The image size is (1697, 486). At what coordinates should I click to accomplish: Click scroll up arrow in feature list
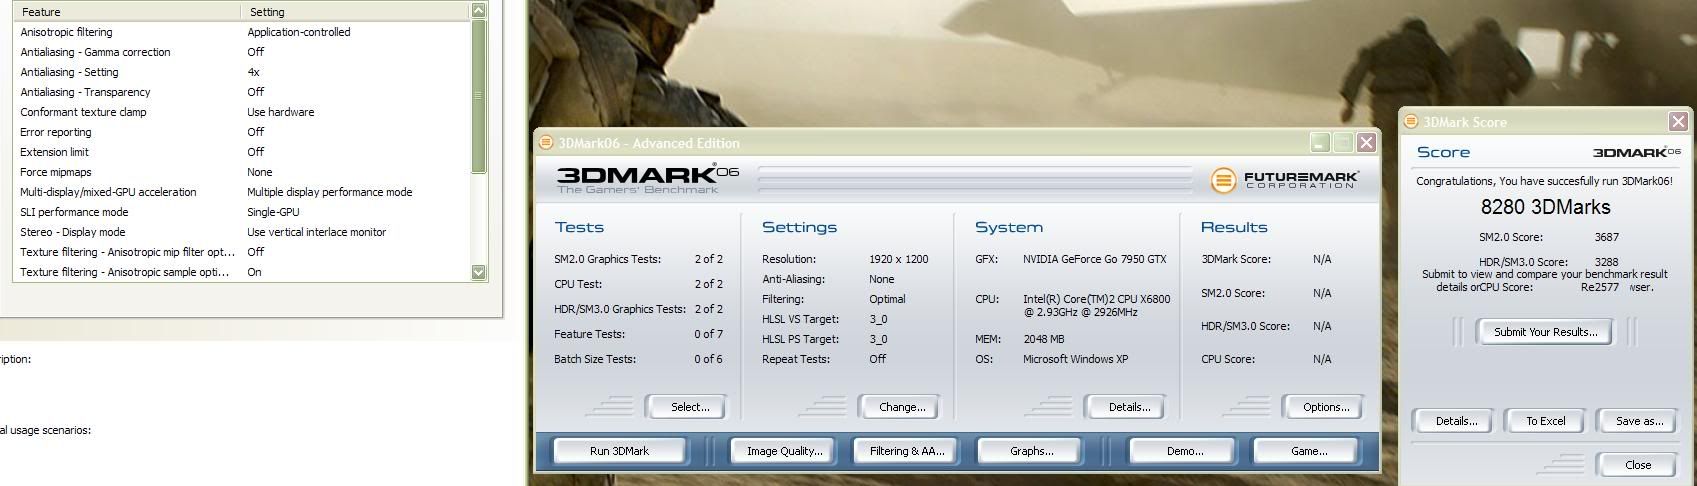point(478,11)
